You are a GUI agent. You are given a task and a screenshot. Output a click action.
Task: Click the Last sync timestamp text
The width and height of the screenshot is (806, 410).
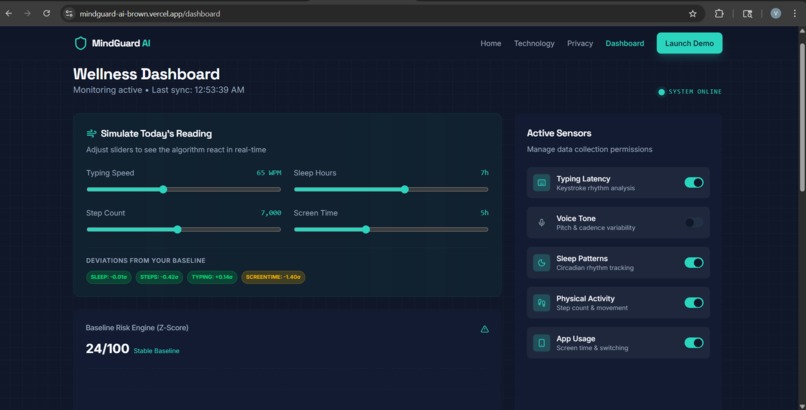tap(198, 90)
